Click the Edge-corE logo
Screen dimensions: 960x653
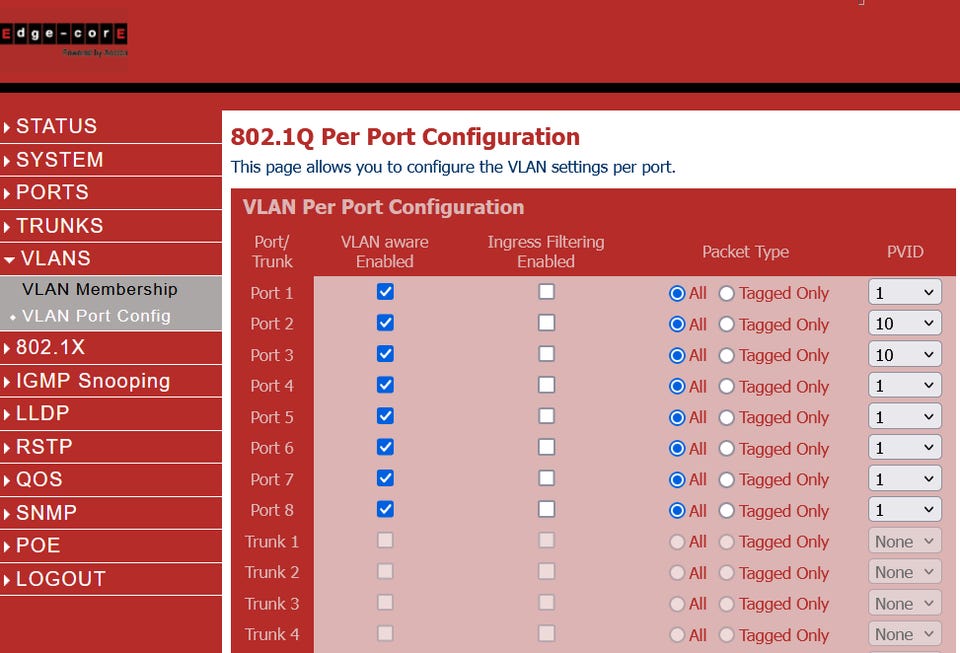(x=64, y=38)
